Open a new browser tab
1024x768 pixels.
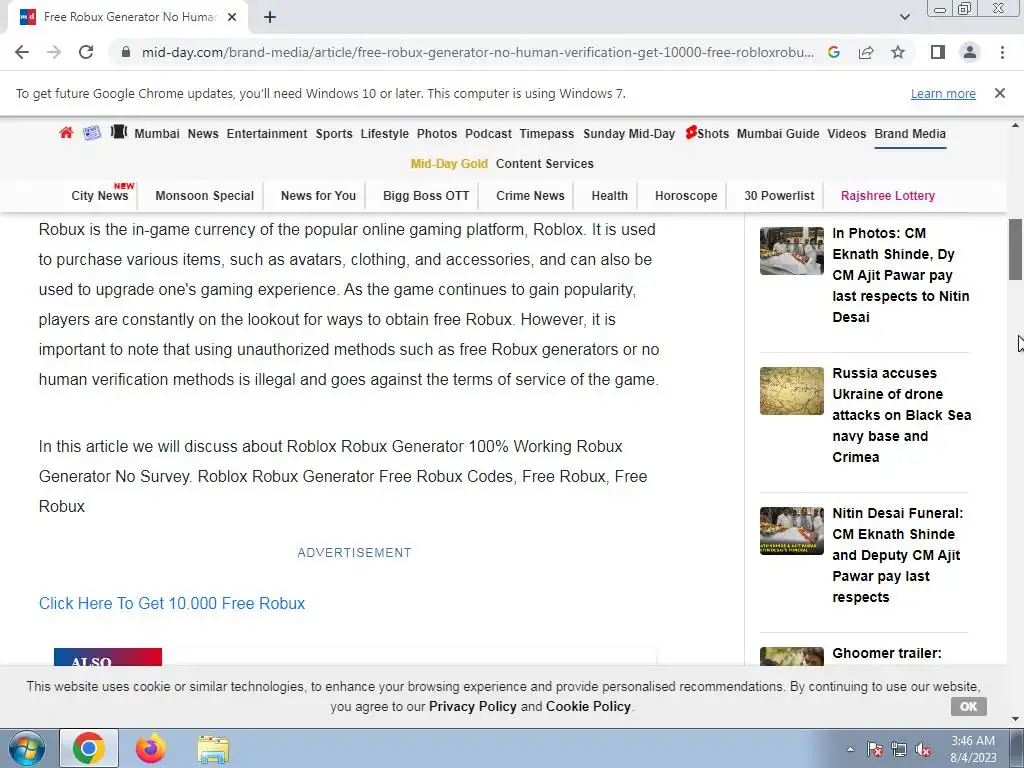[270, 18]
